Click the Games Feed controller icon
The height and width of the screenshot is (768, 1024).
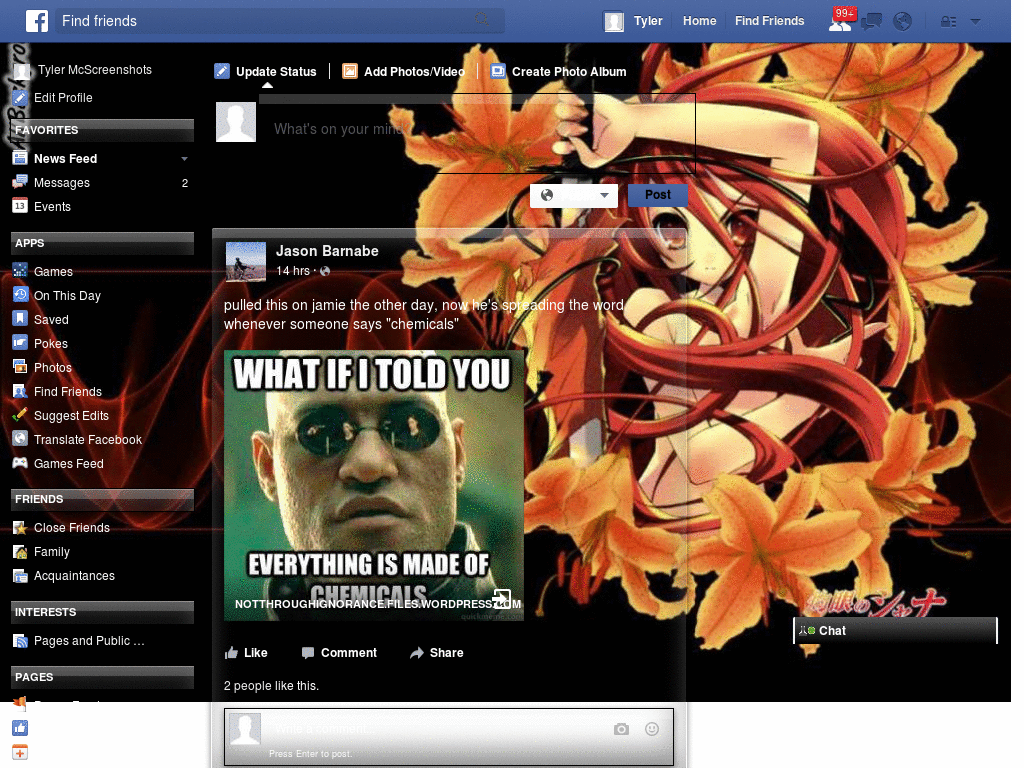pos(20,463)
